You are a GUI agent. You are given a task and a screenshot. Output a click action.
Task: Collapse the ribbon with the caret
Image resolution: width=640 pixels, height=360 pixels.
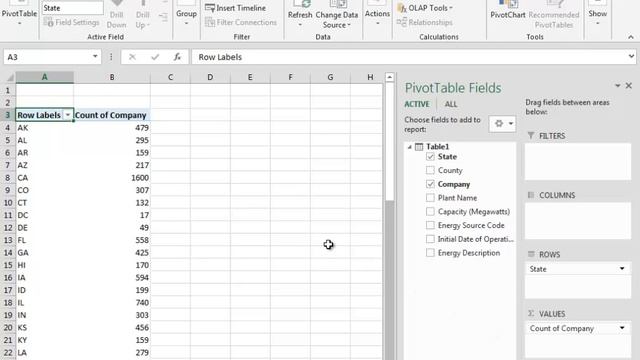pos(631,37)
